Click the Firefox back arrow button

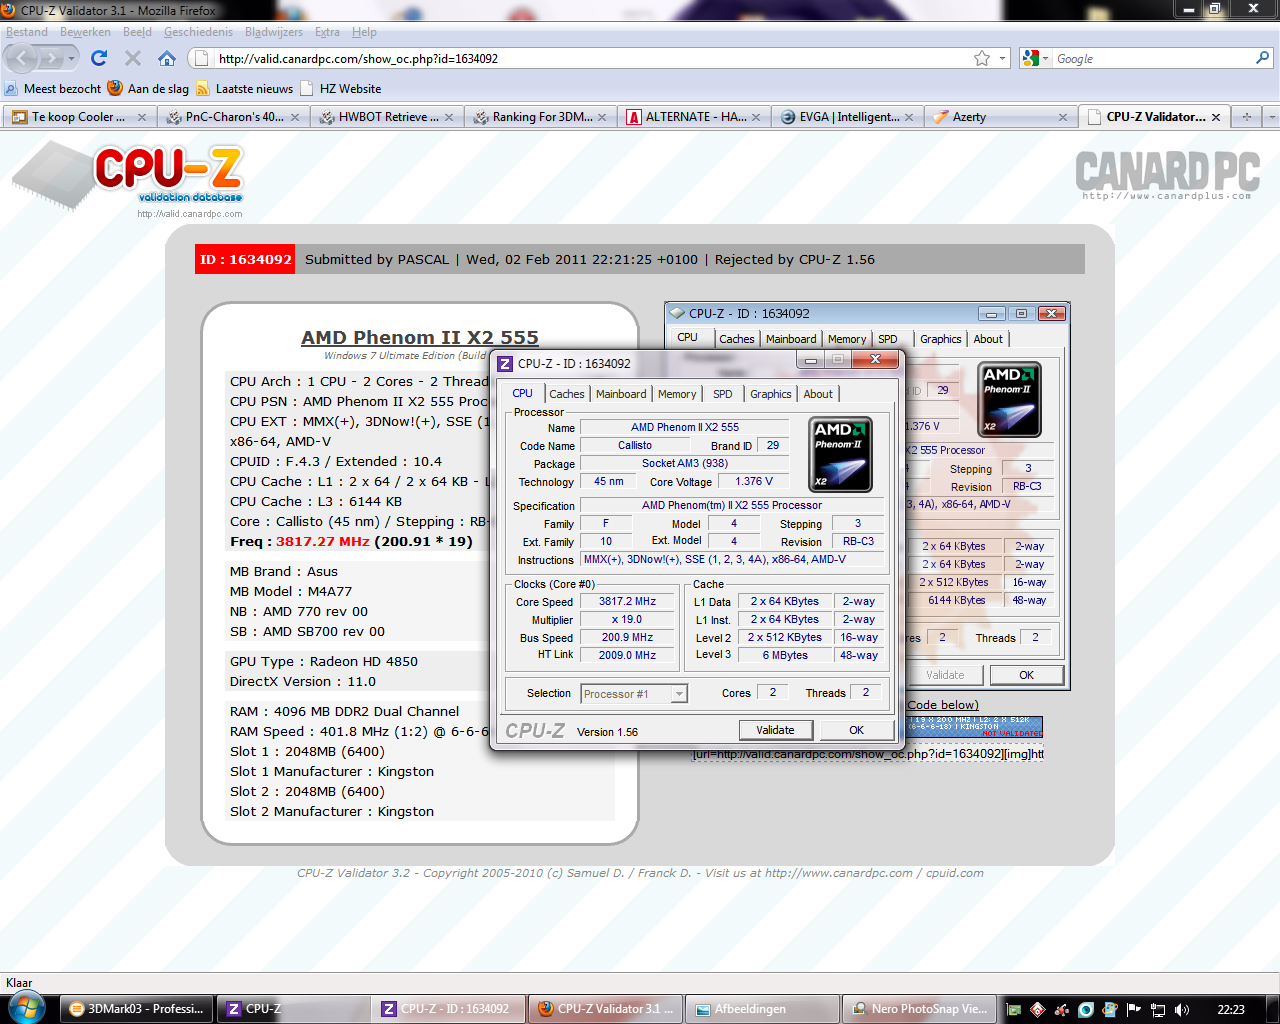tap(22, 58)
